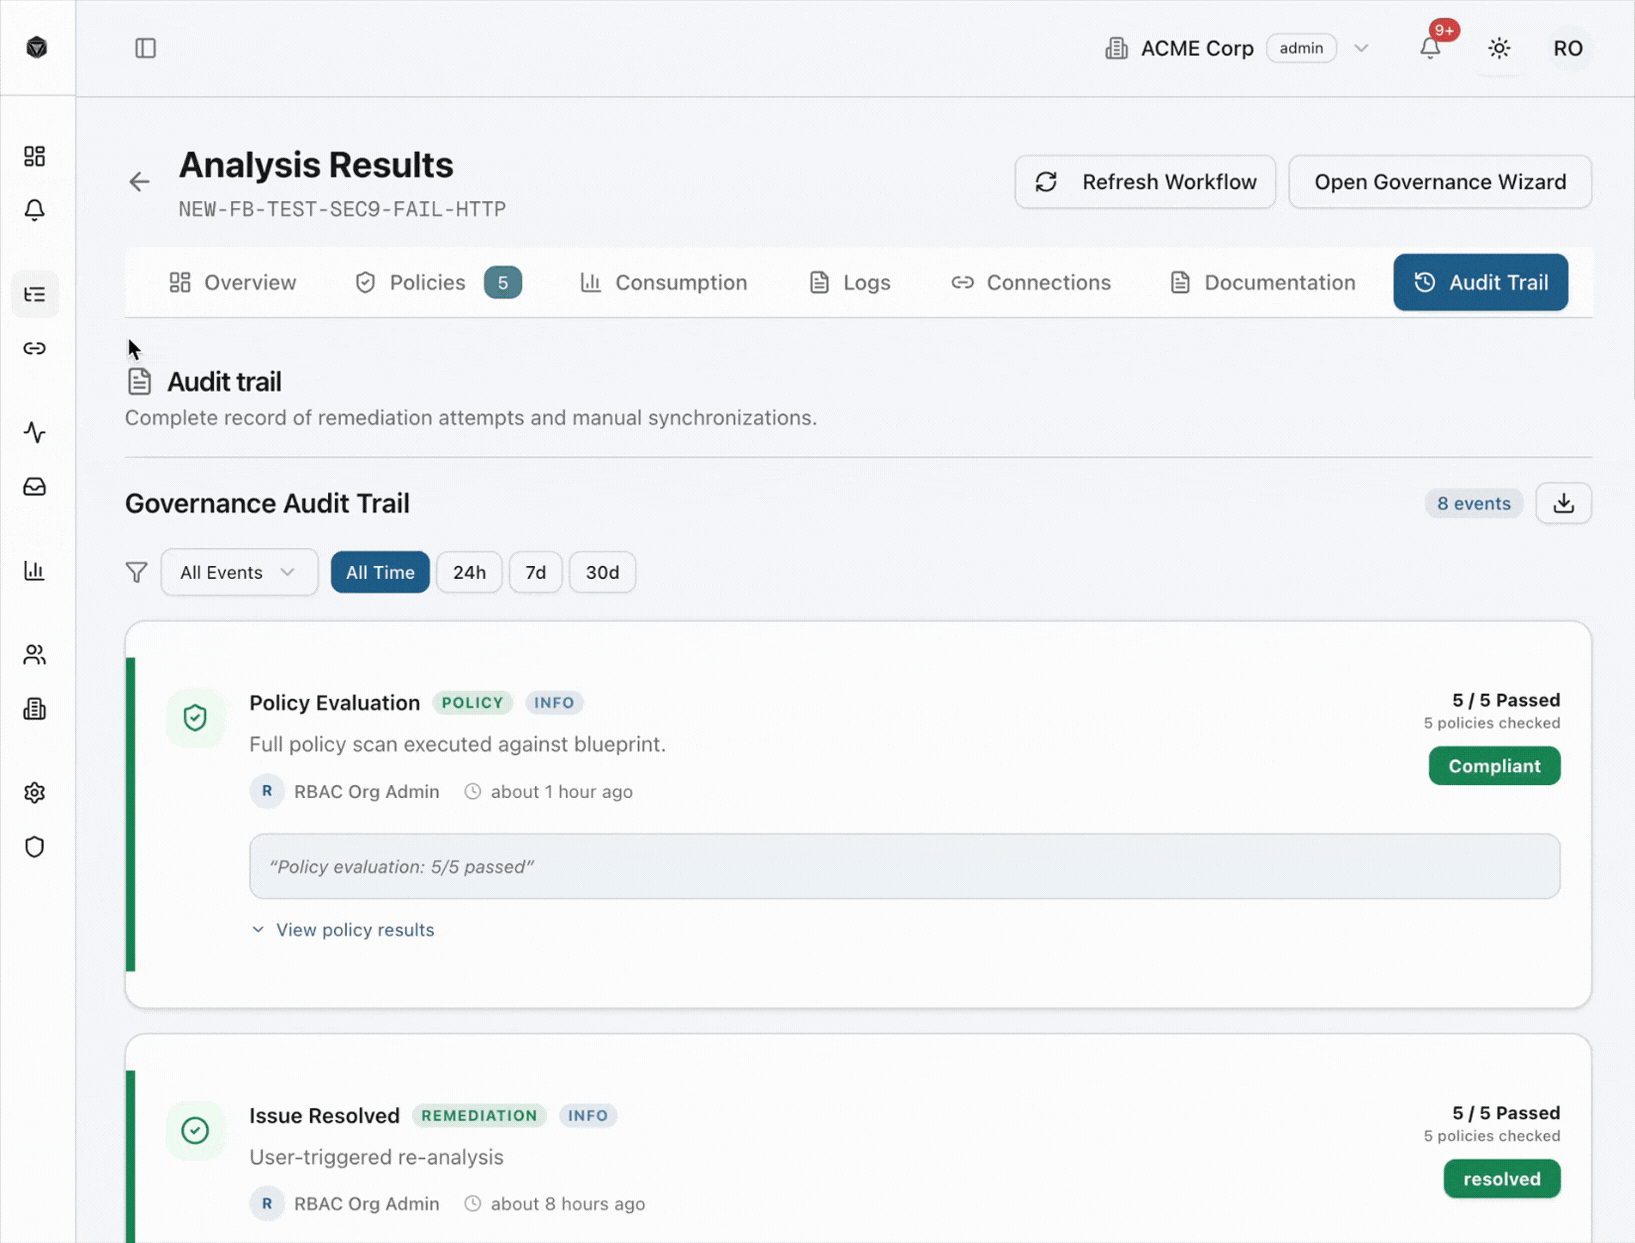Switch time filter to 30d
Image resolution: width=1635 pixels, height=1243 pixels.
click(602, 572)
